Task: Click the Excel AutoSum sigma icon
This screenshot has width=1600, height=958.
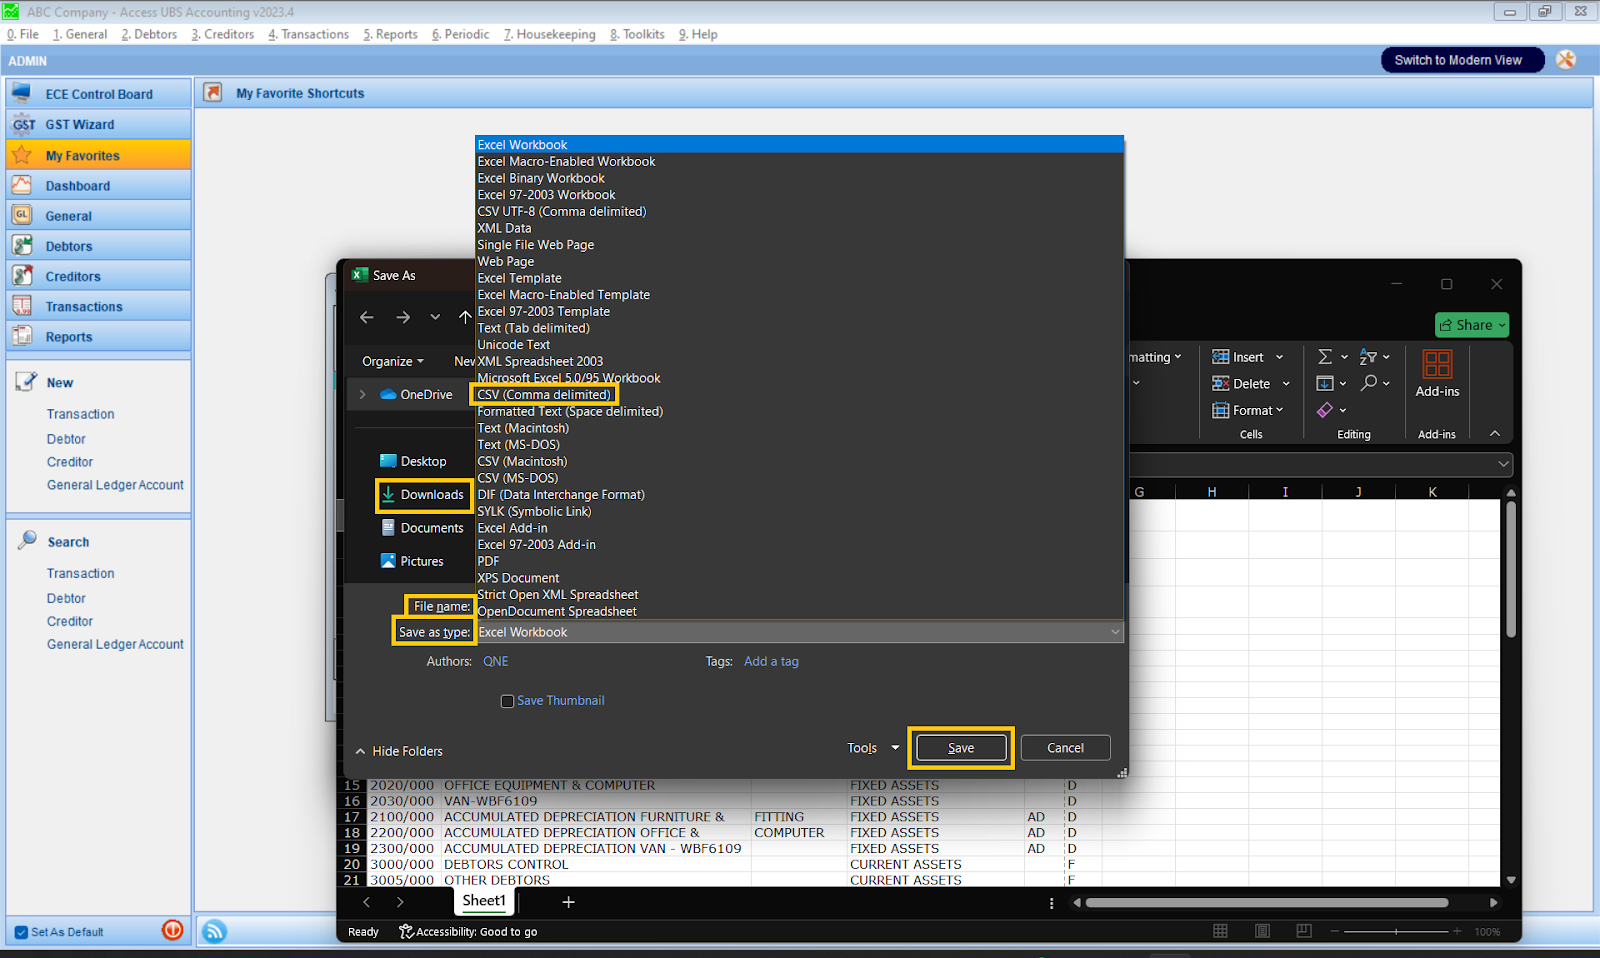Action: pyautogui.click(x=1325, y=357)
